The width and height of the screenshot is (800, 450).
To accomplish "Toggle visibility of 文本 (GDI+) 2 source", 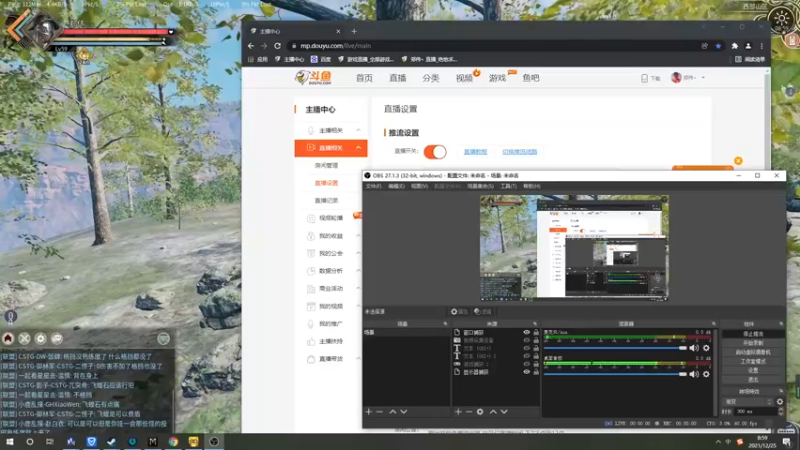I will (527, 356).
